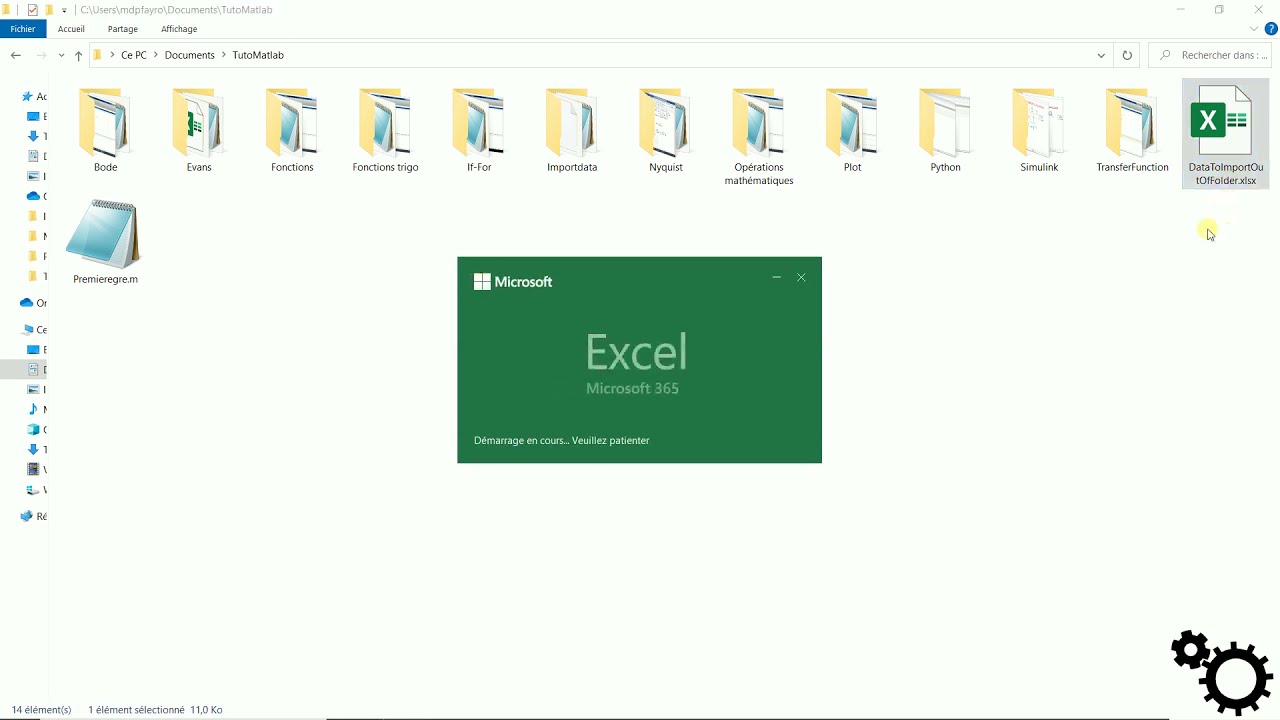Minimize the Excel splash screen
Screen dimensions: 1280x720
[x=776, y=277]
